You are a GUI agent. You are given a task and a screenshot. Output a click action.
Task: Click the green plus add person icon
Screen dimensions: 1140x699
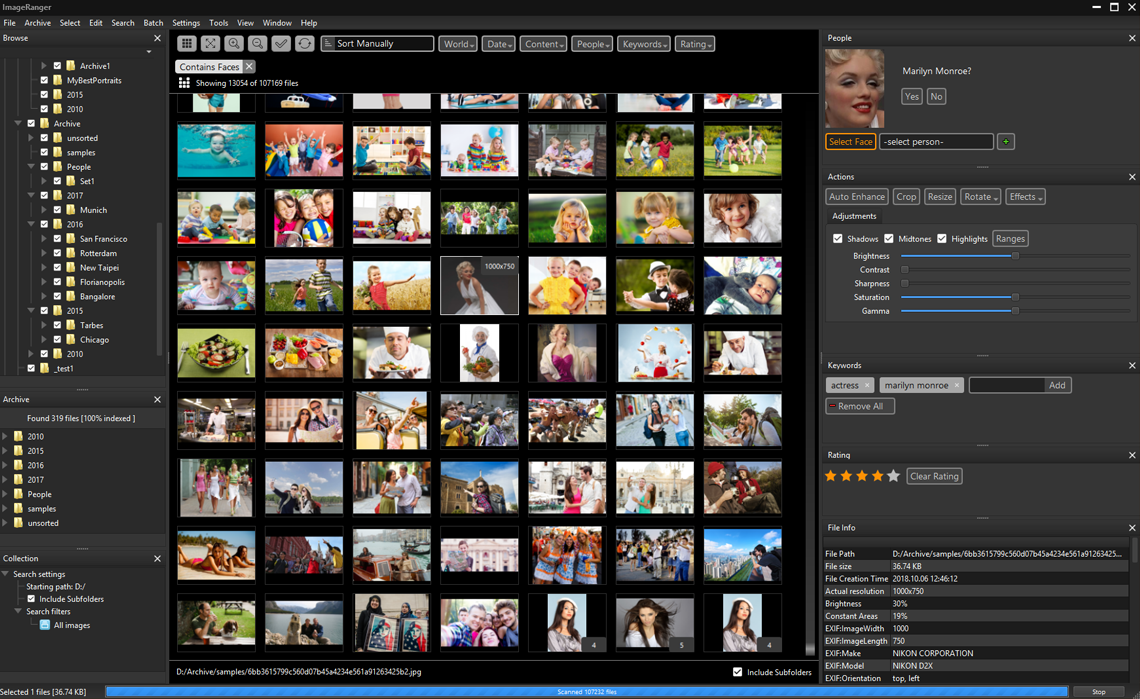(x=1006, y=142)
